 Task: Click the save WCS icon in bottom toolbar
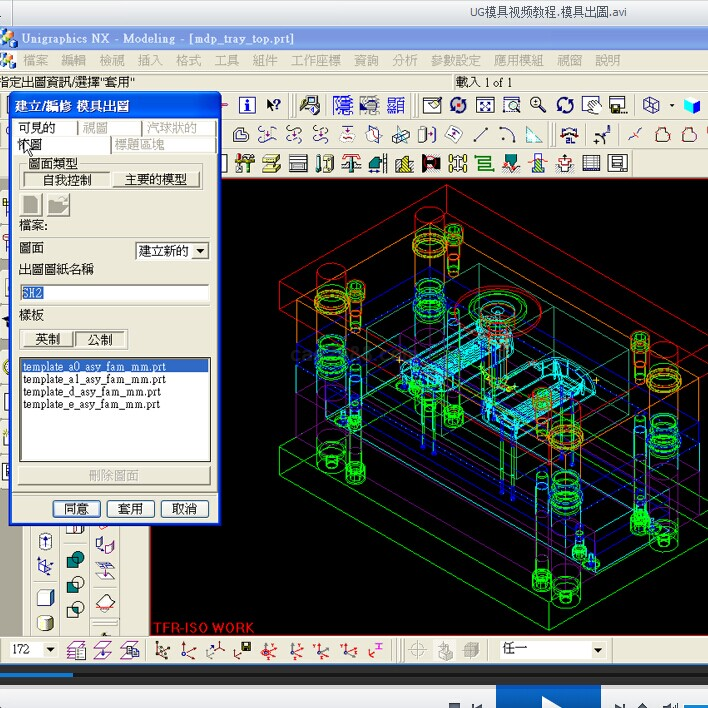click(244, 650)
